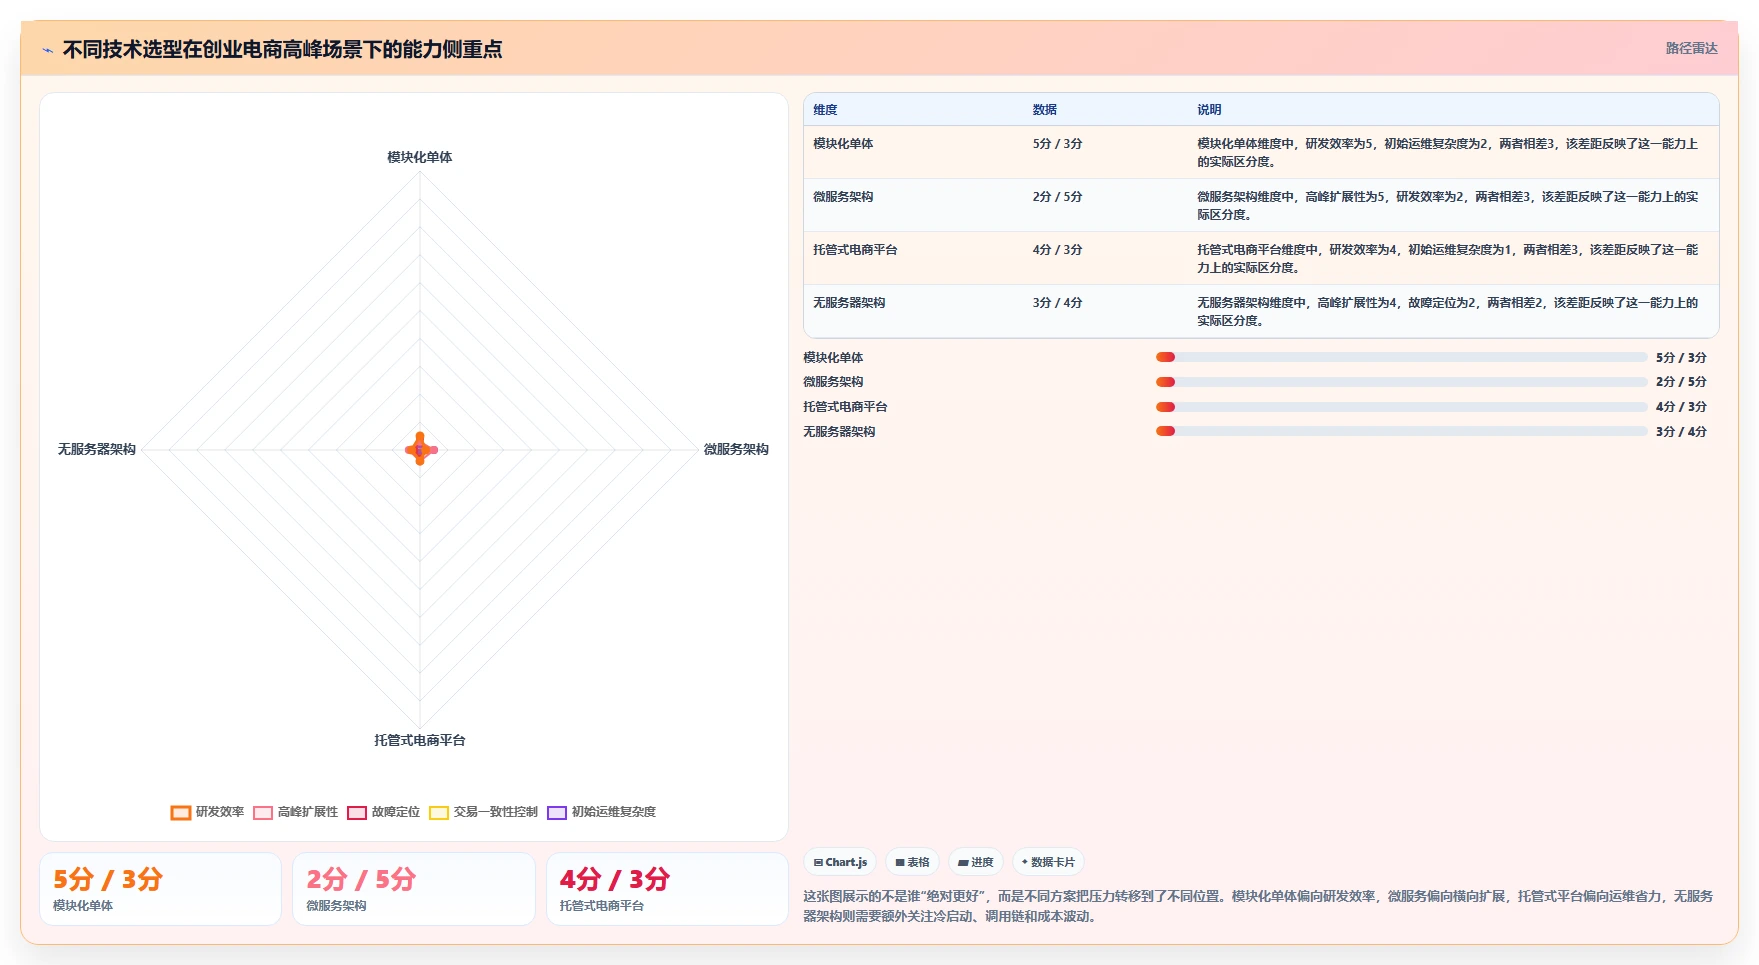Click the 模块化单体 progress bar

click(1401, 357)
